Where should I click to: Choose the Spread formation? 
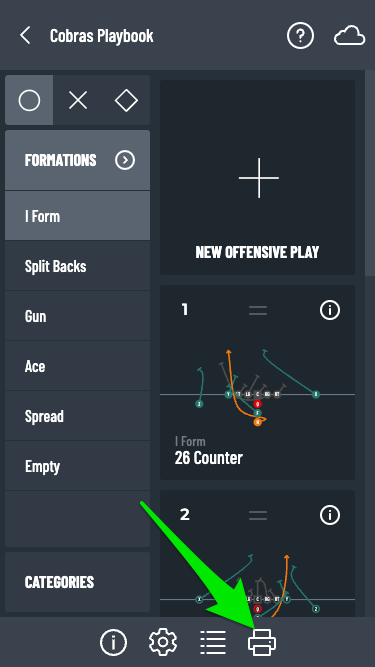pos(77,416)
